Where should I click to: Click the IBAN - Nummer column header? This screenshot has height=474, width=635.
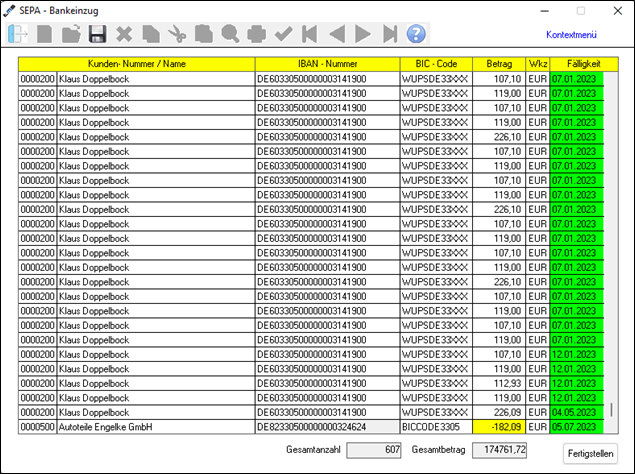pyautogui.click(x=328, y=64)
